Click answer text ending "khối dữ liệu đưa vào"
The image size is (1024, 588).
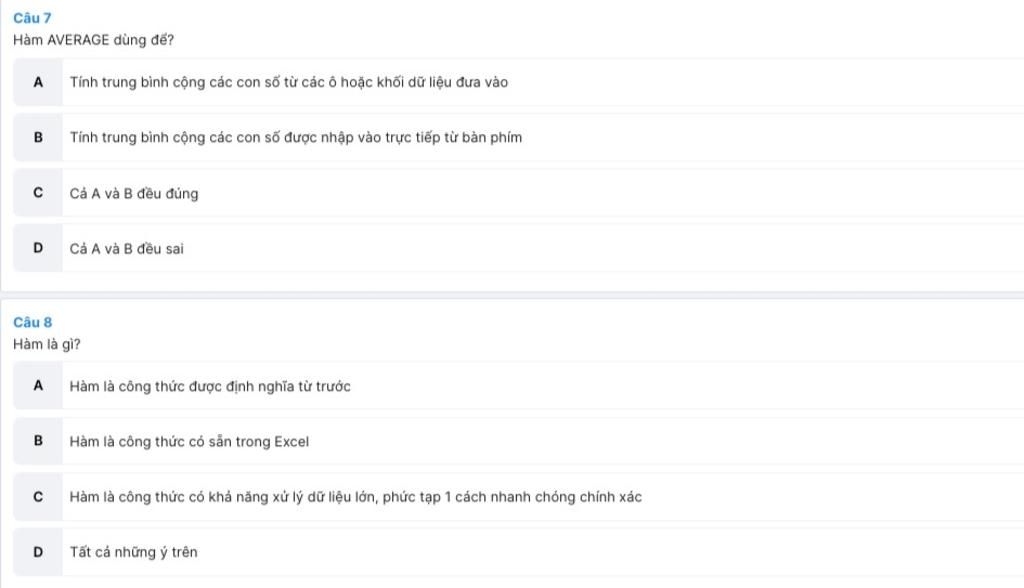coord(288,82)
